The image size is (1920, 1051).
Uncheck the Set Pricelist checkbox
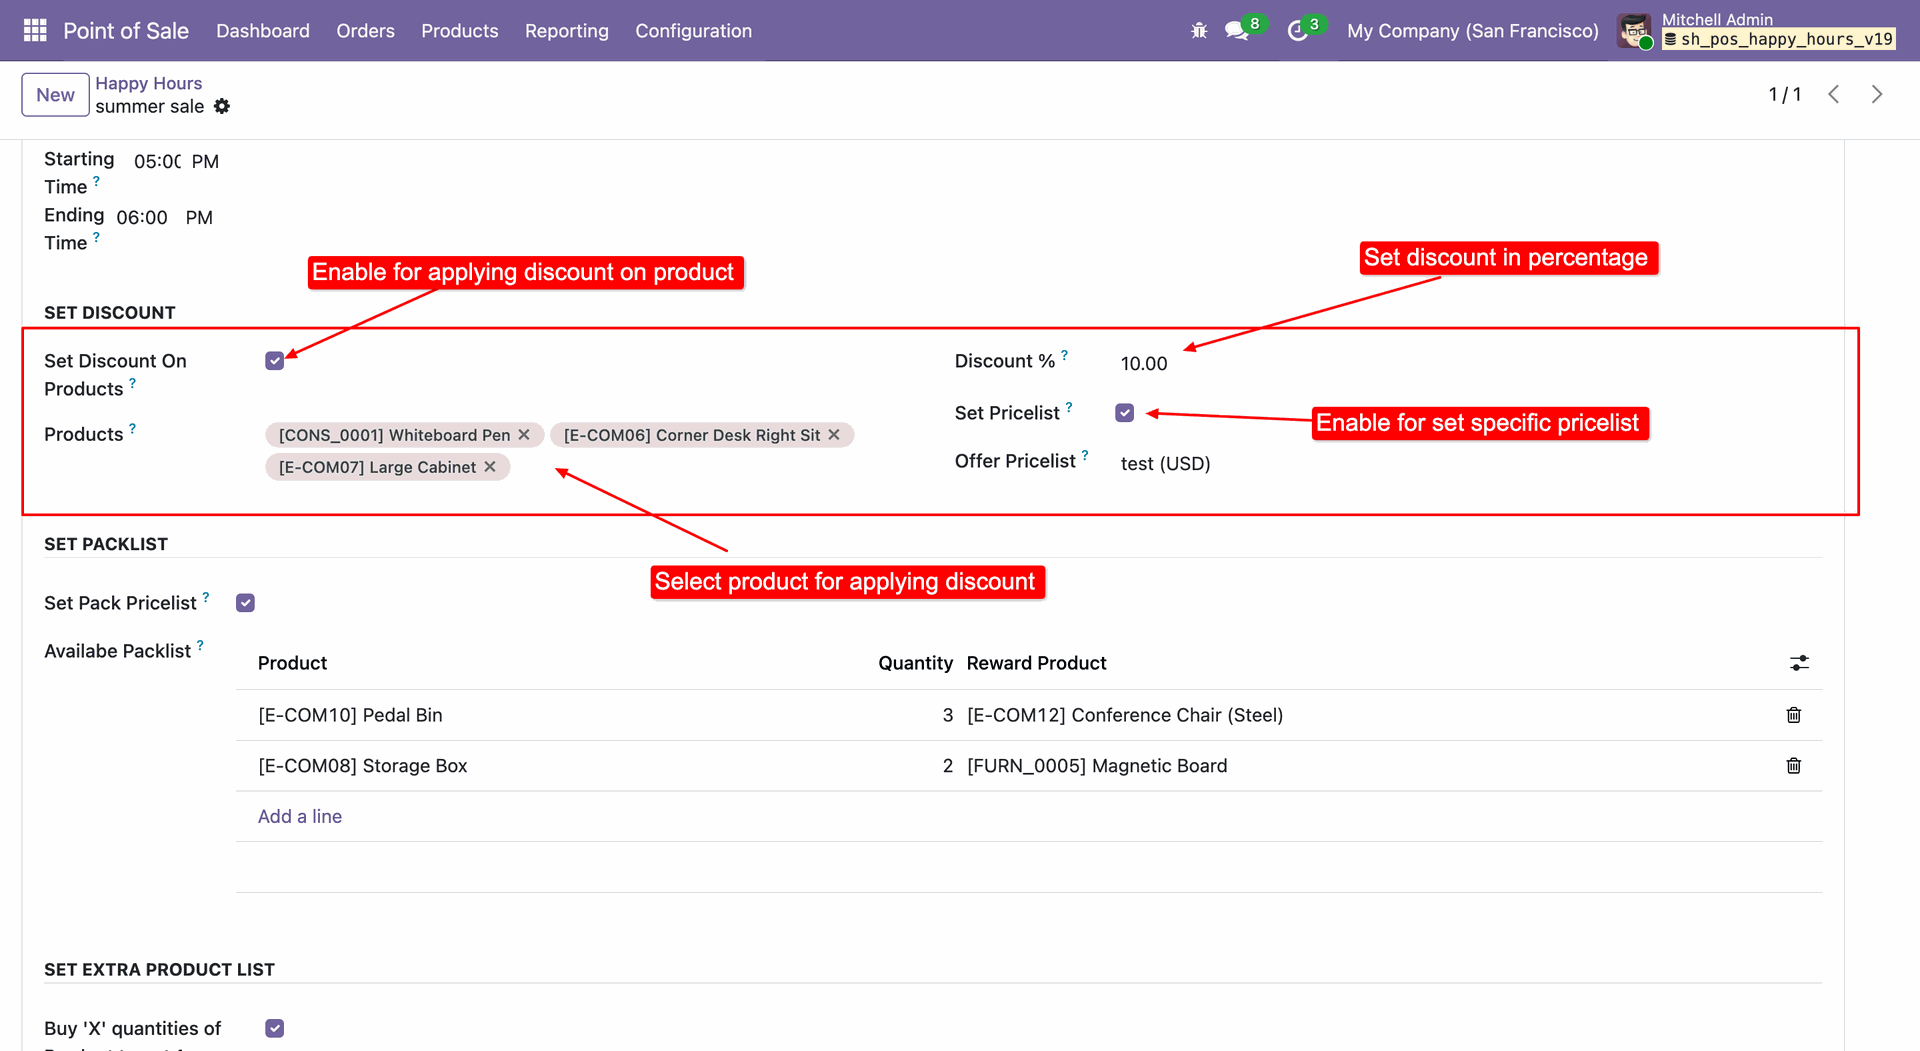click(x=1125, y=413)
